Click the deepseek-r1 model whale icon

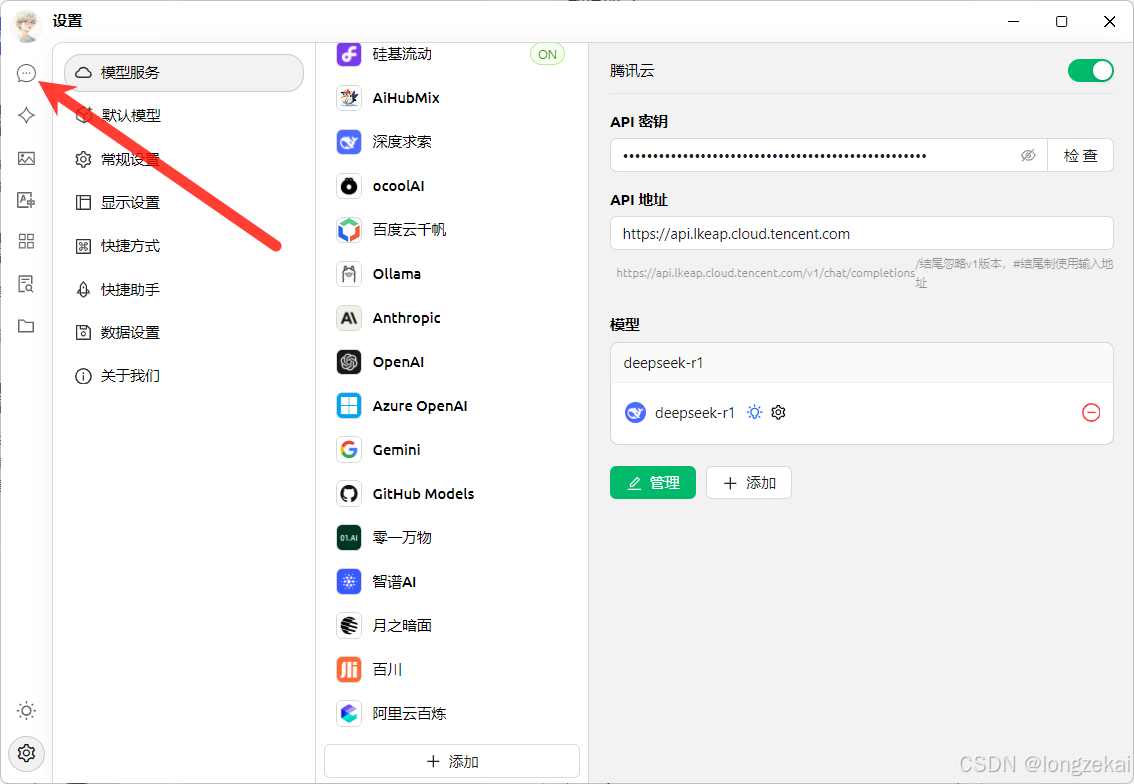(635, 413)
